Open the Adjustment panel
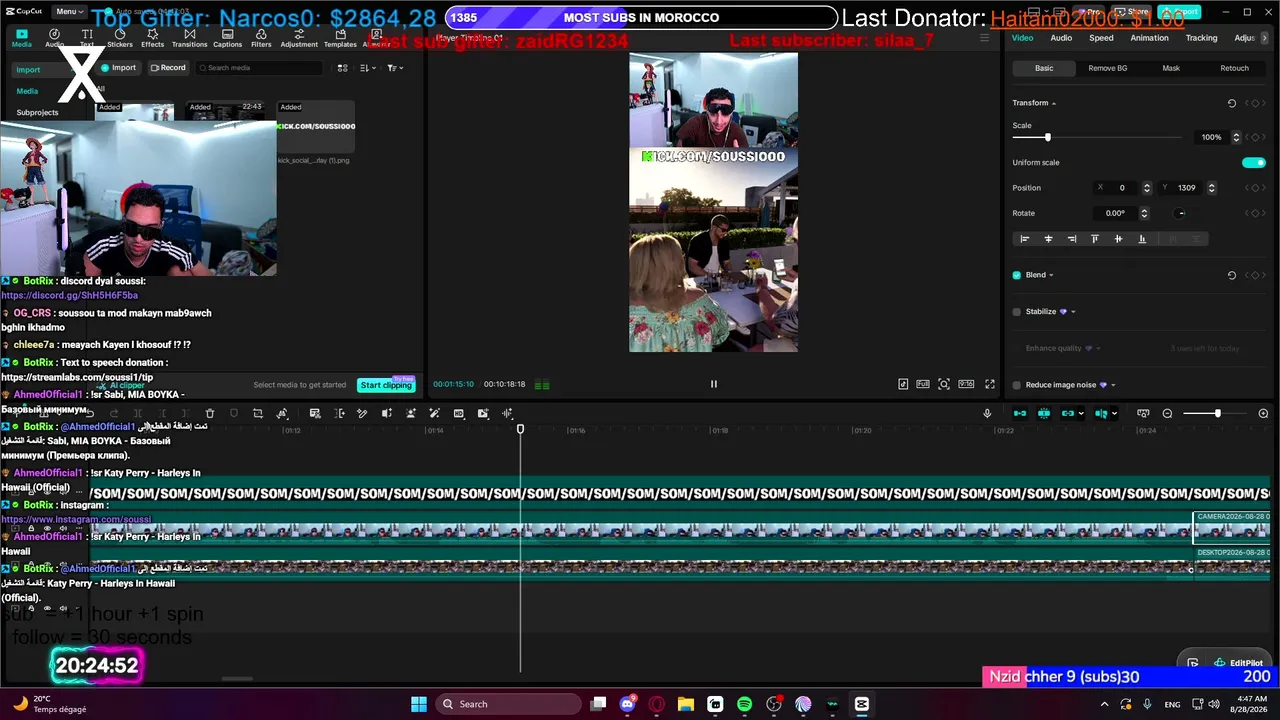This screenshot has height=720, width=1280. tap(299, 38)
